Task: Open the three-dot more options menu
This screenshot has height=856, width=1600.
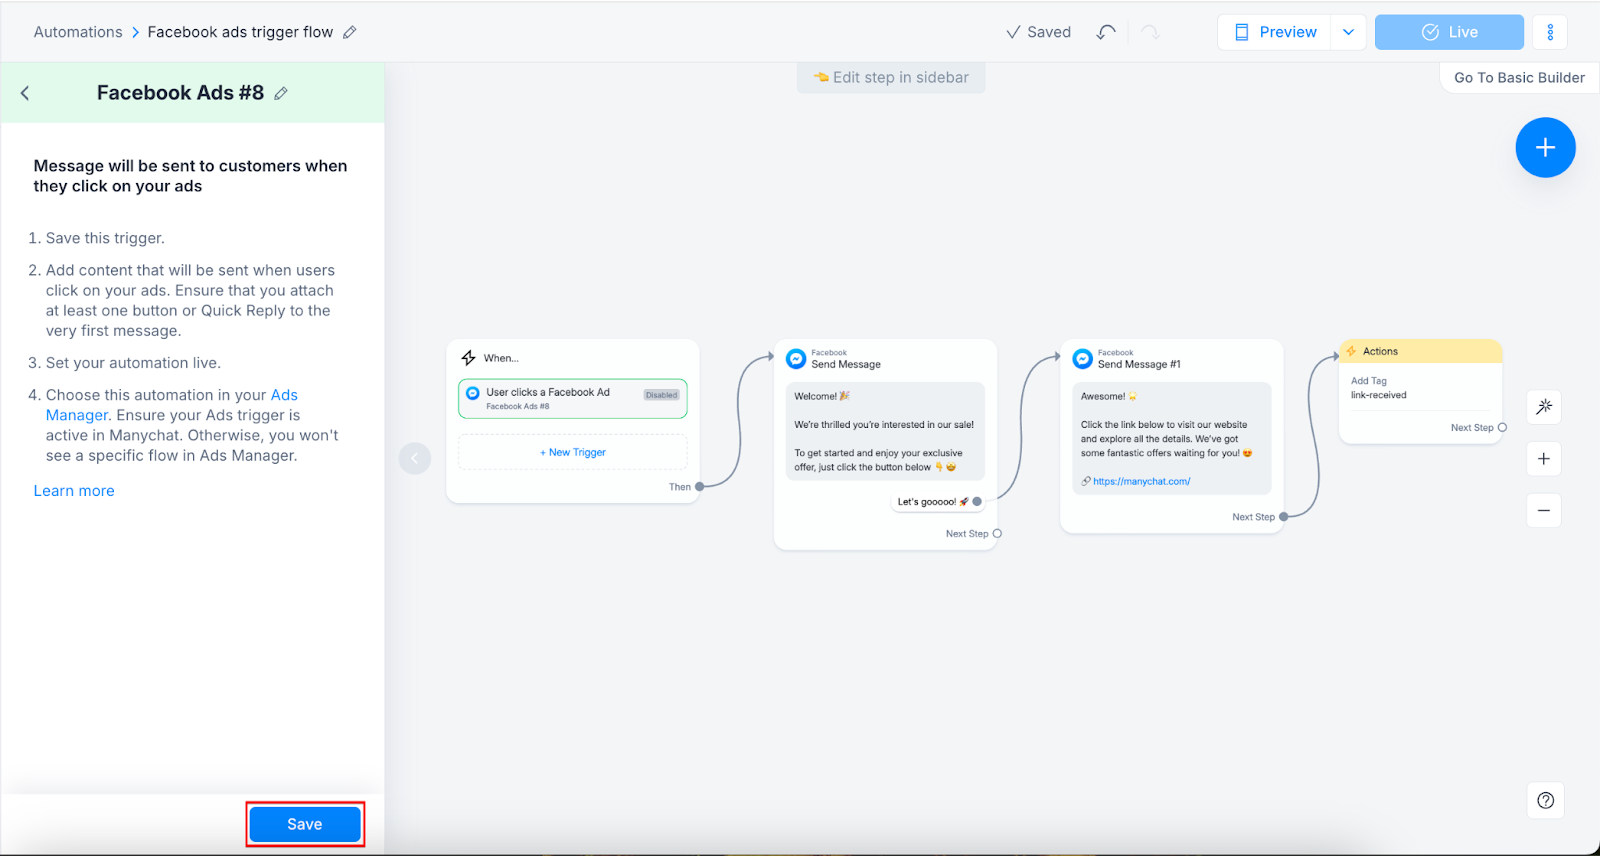Action: click(1550, 32)
